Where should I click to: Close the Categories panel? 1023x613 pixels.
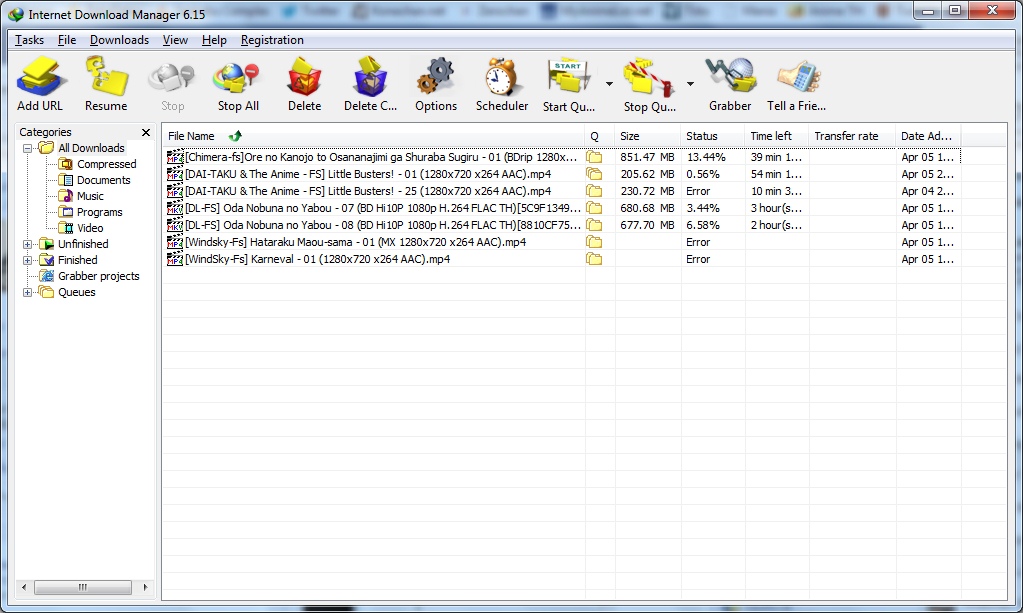(x=146, y=132)
